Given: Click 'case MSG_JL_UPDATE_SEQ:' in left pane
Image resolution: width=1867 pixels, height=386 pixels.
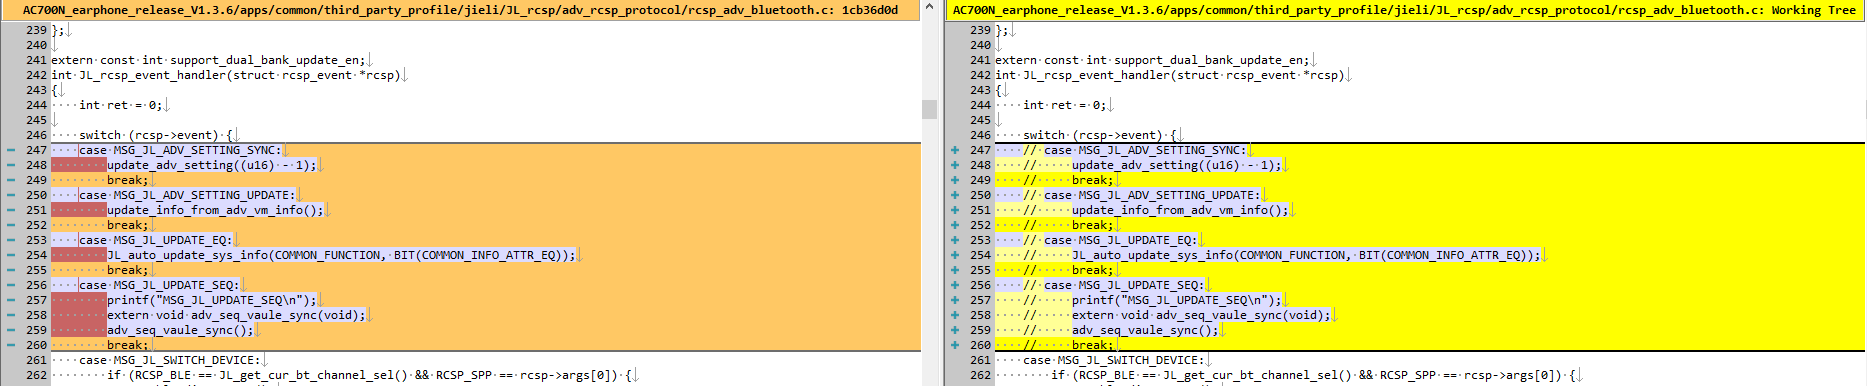Looking at the screenshot, I should [x=159, y=285].
